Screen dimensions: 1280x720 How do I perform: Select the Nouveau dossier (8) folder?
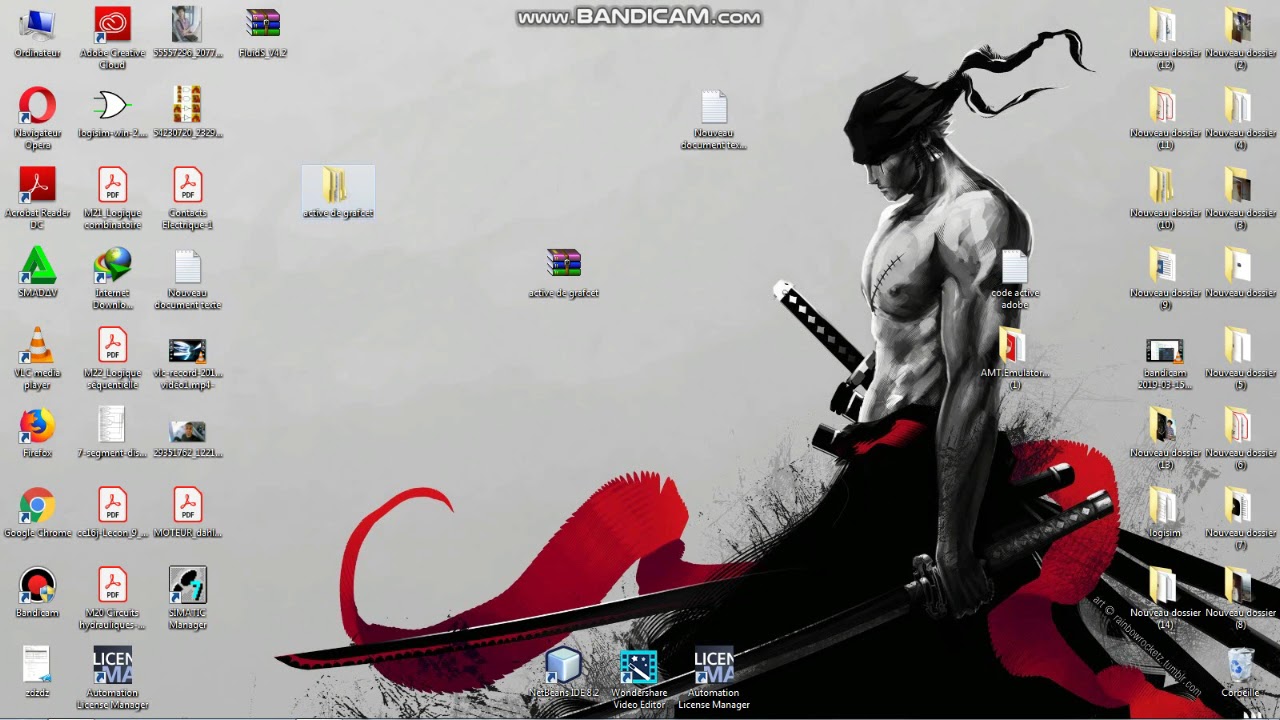coord(1240,598)
